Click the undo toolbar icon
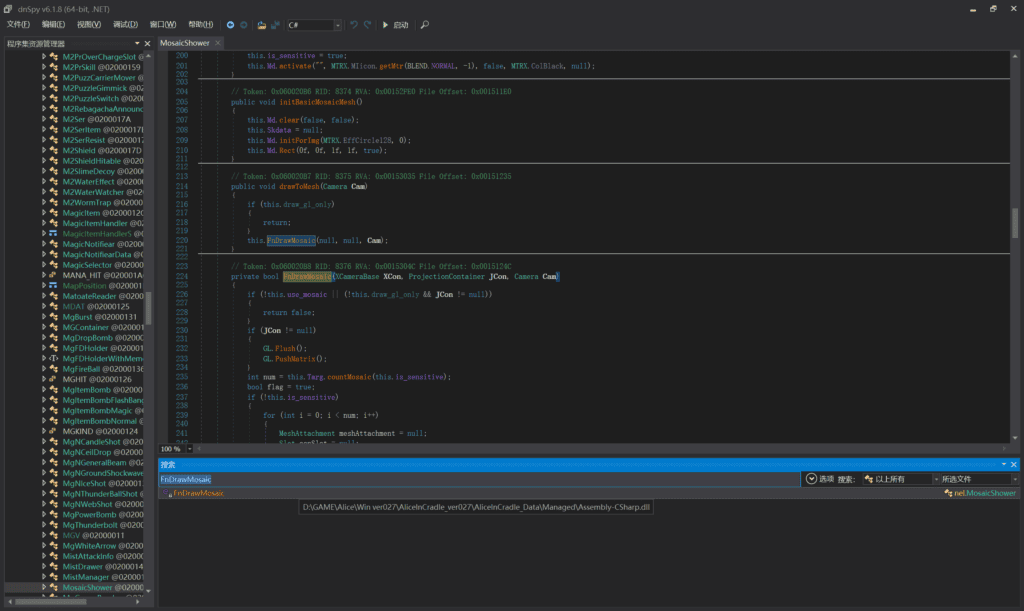 [353, 25]
